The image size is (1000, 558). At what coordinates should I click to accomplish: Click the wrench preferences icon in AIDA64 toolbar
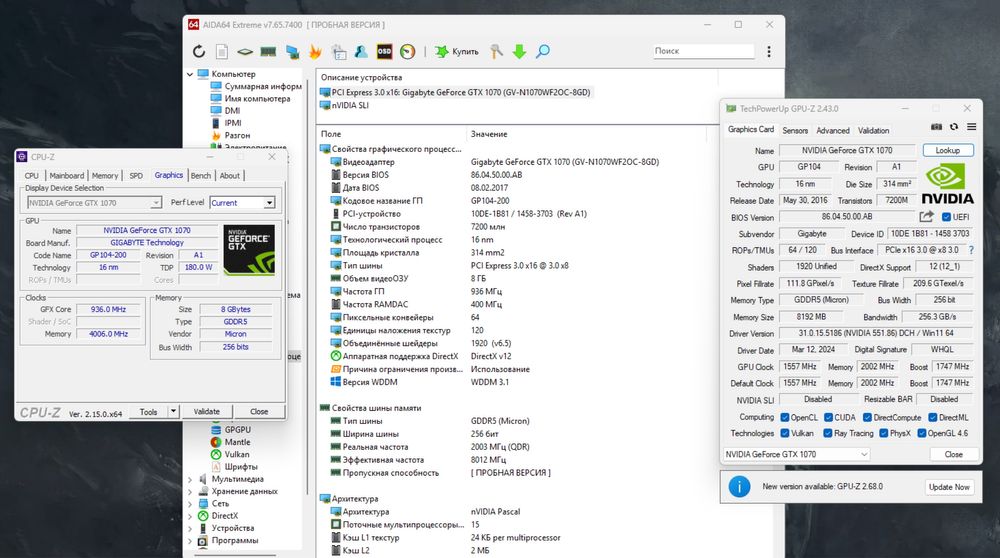496,52
